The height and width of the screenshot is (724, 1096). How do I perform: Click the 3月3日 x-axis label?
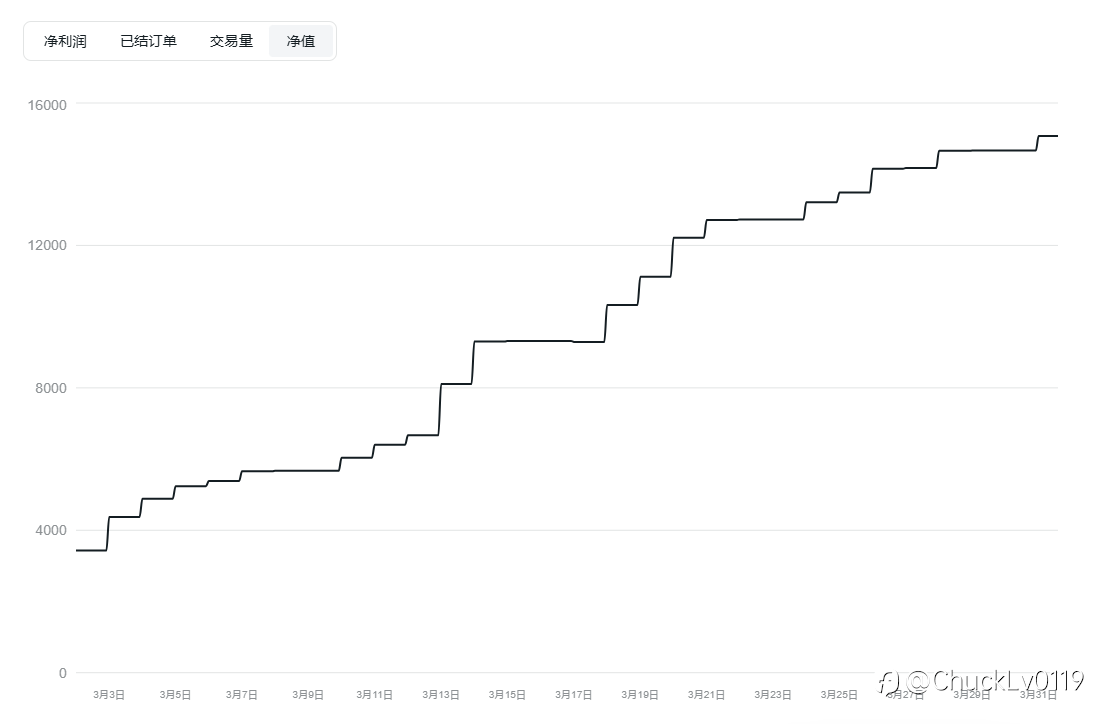(x=109, y=694)
